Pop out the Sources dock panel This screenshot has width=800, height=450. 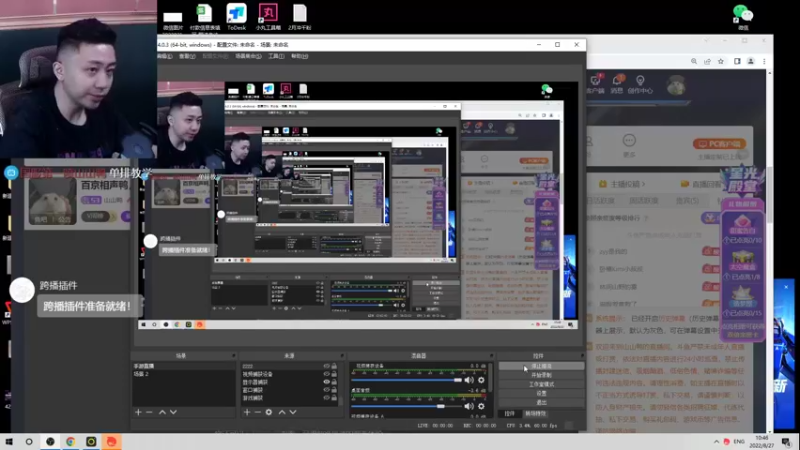click(342, 356)
